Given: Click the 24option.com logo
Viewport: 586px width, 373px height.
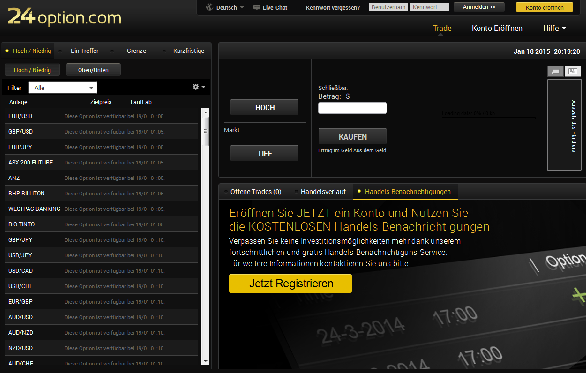Looking at the screenshot, I should pyautogui.click(x=64, y=18).
